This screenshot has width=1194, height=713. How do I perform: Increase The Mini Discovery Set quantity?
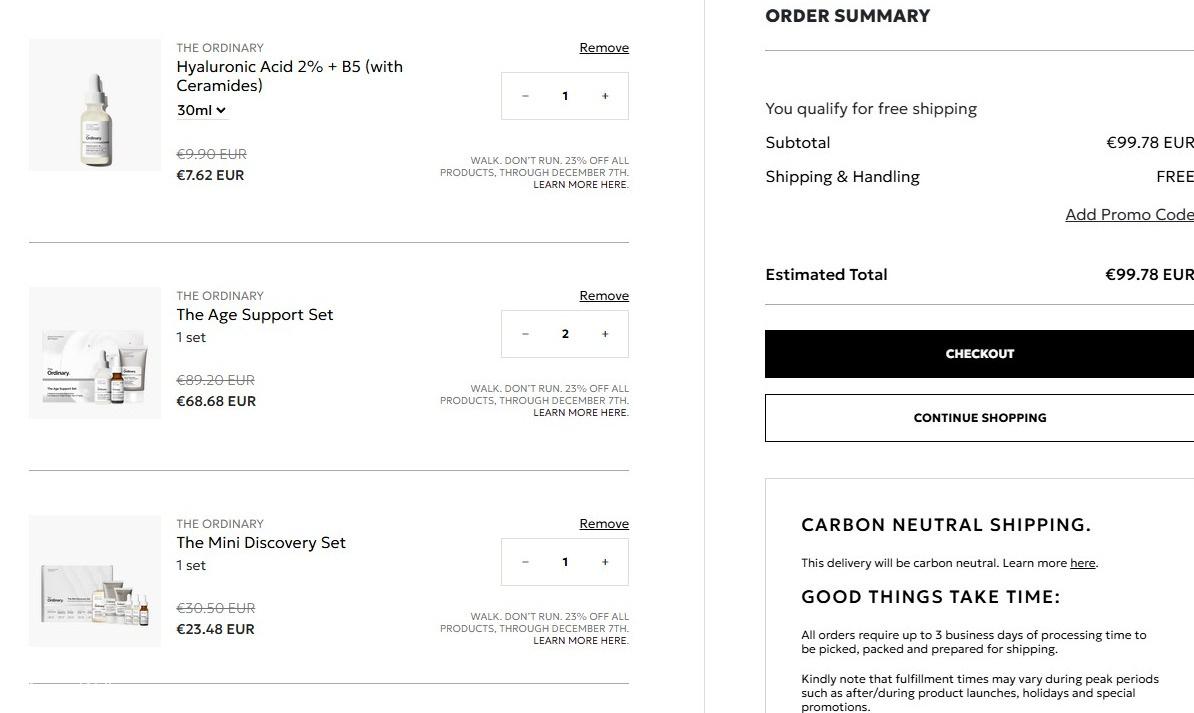pyautogui.click(x=605, y=562)
